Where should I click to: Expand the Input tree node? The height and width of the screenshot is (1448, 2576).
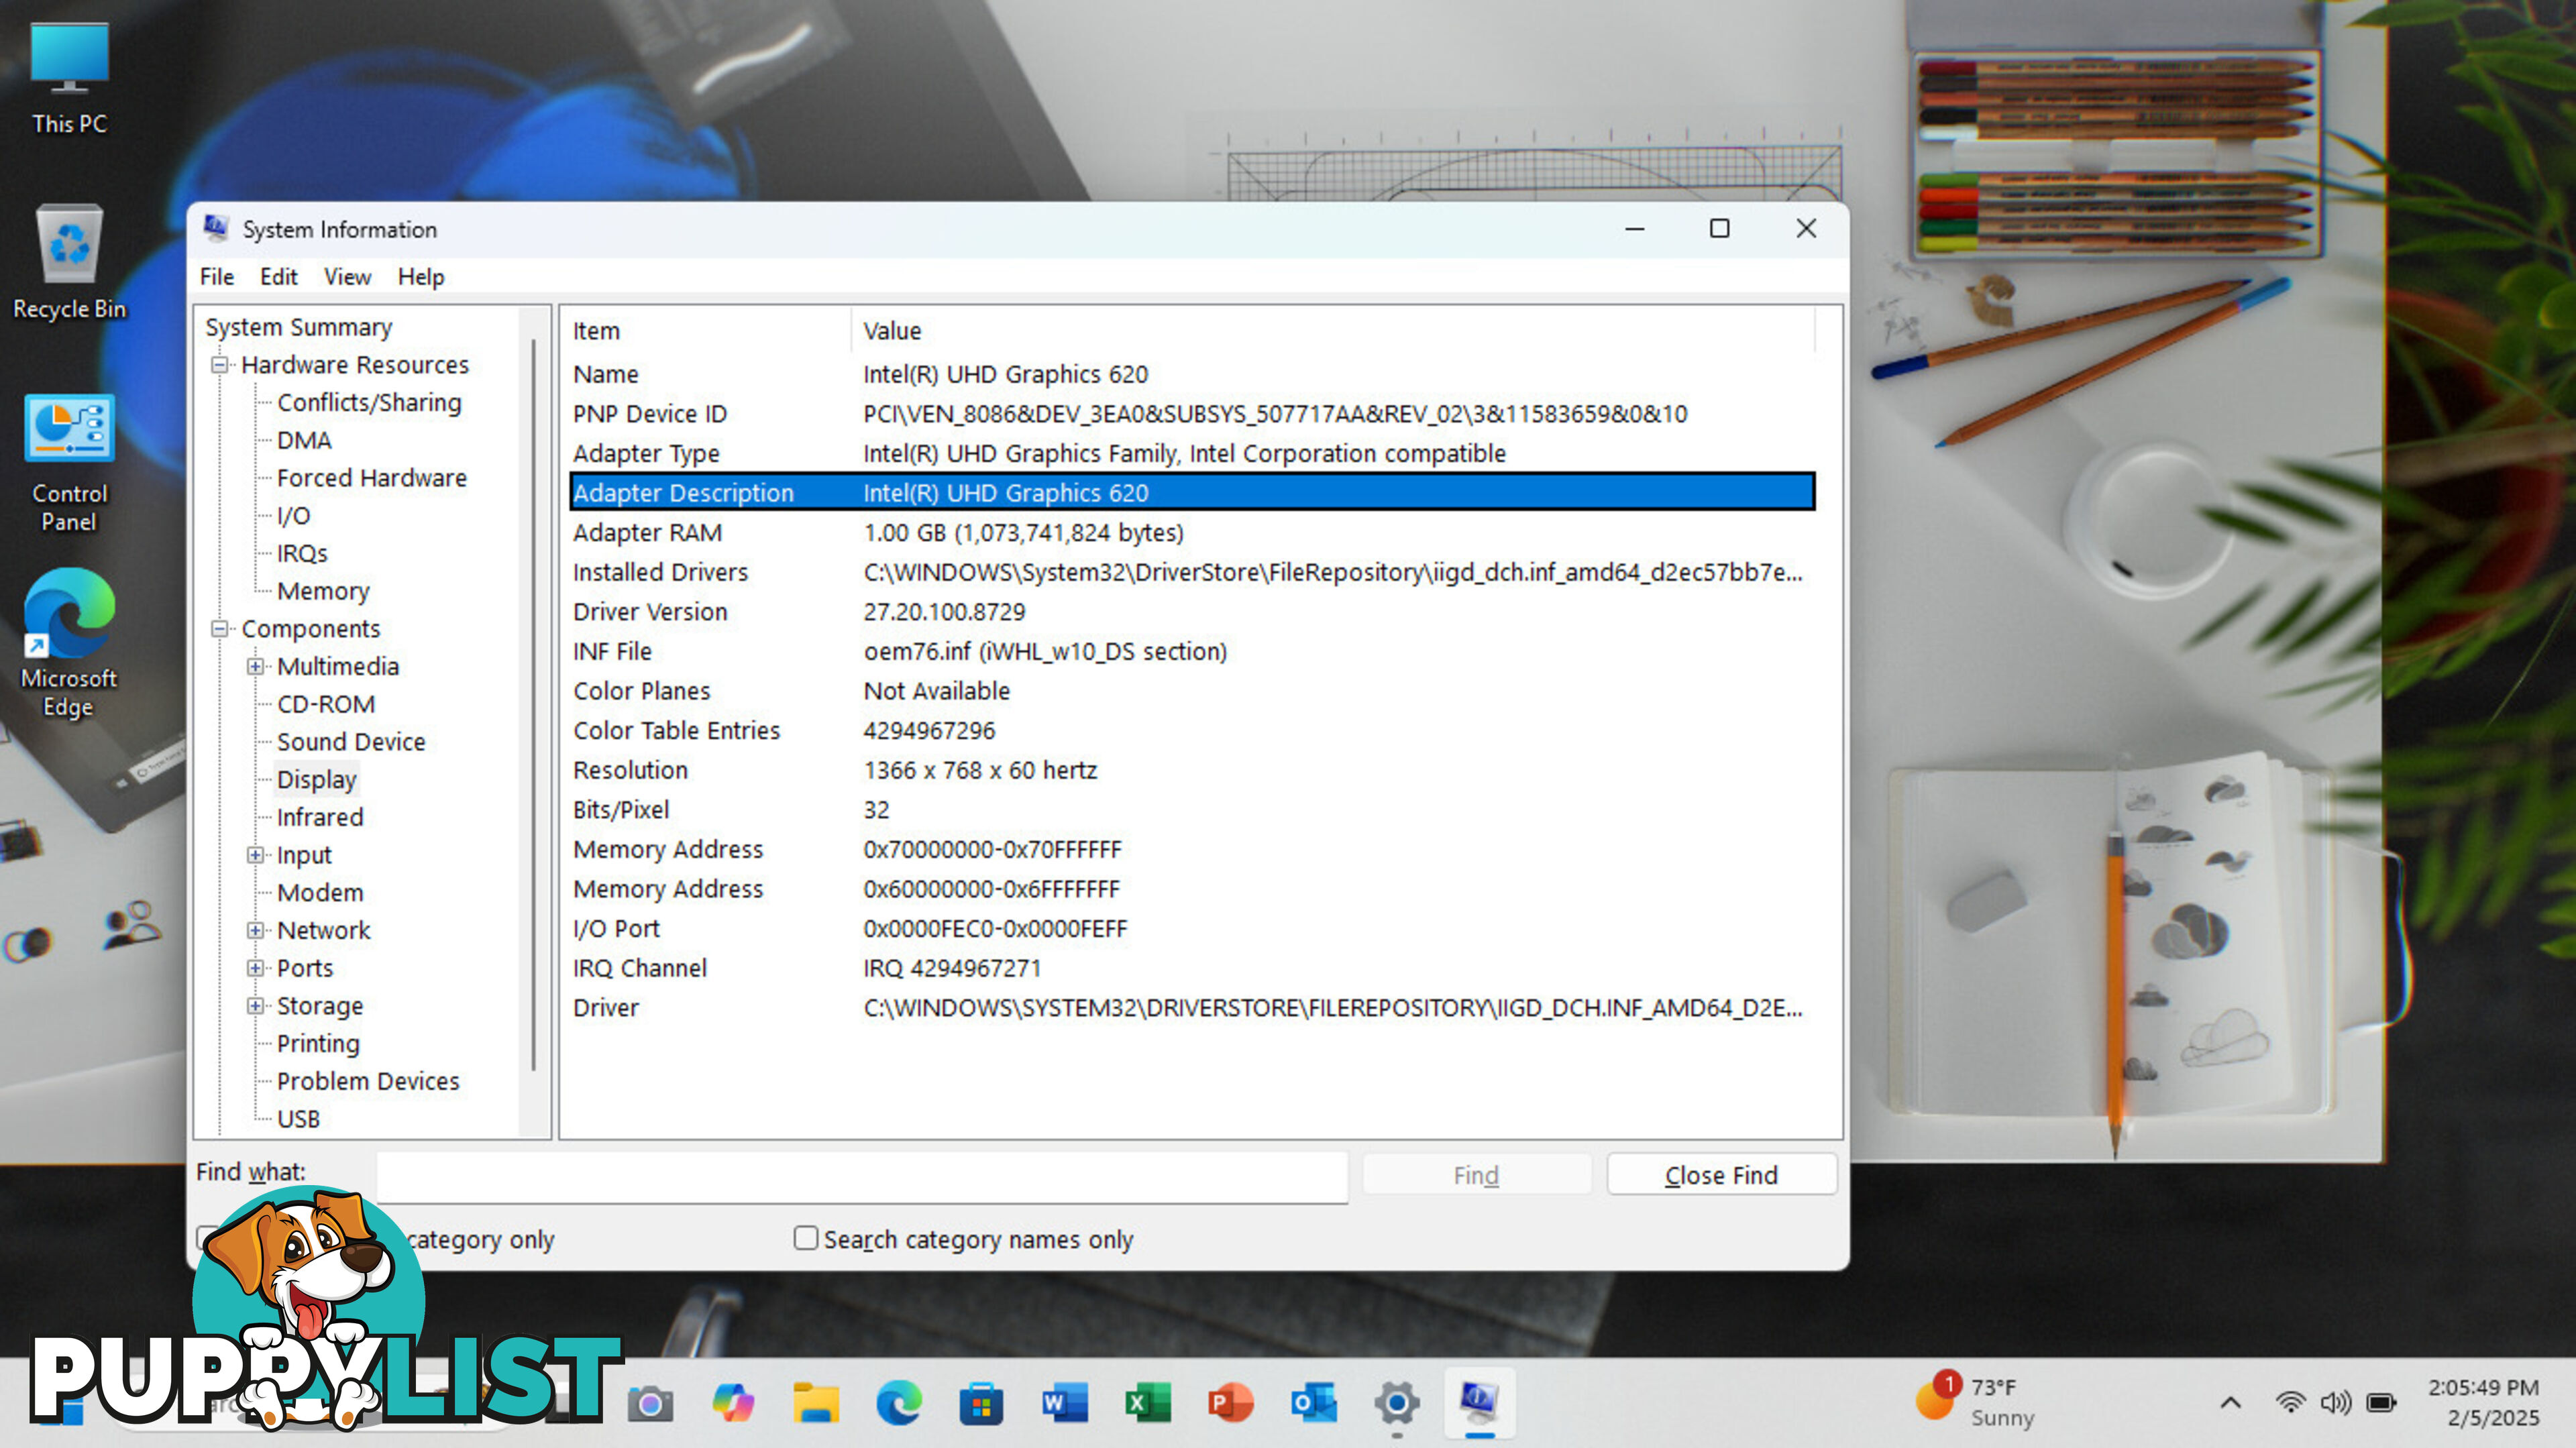[256, 855]
